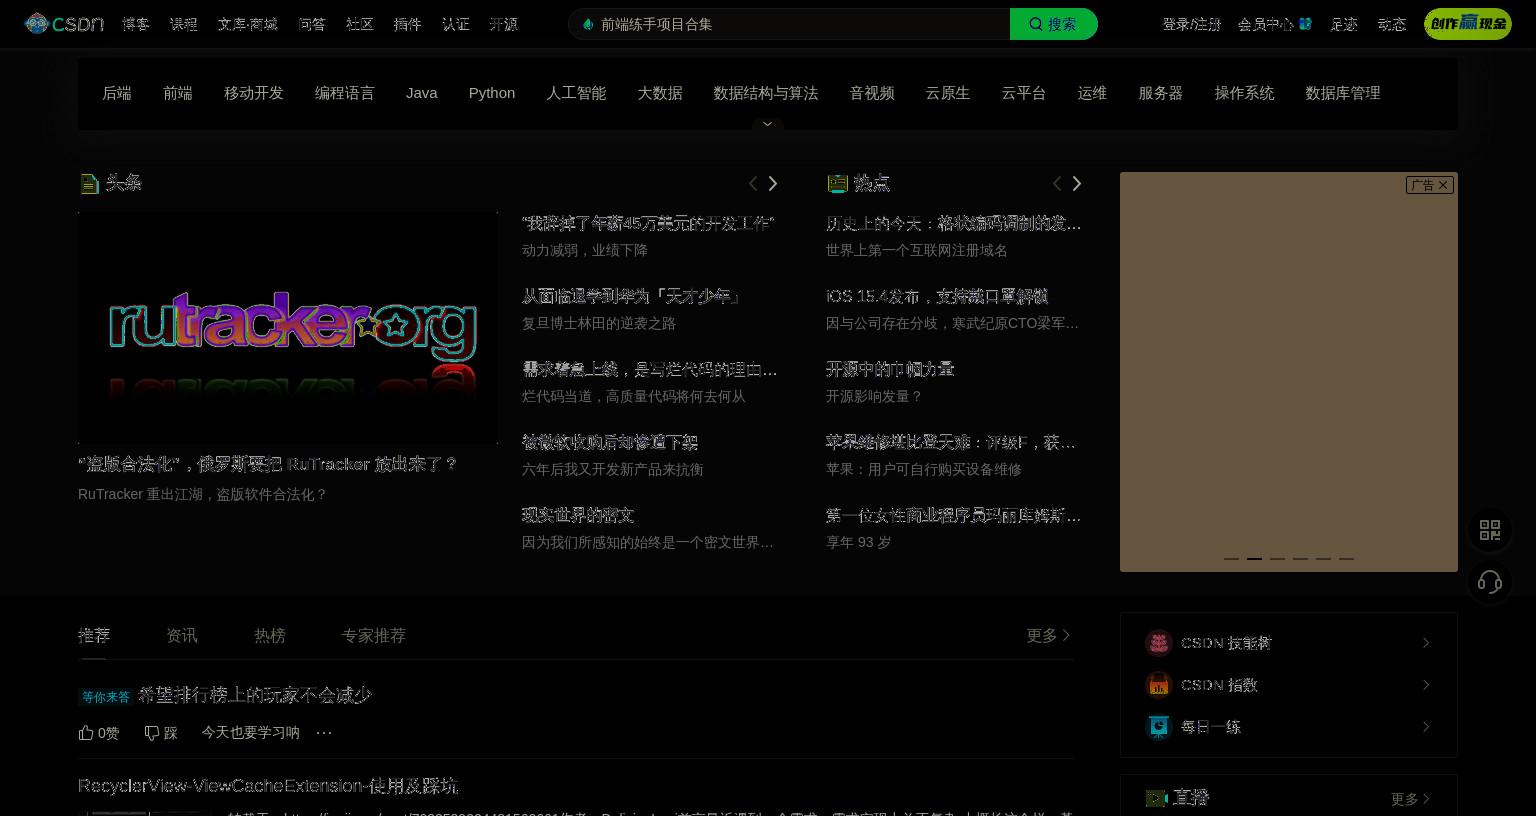Select 数据库管理 category
This screenshot has width=1536, height=816.
tap(1343, 93)
